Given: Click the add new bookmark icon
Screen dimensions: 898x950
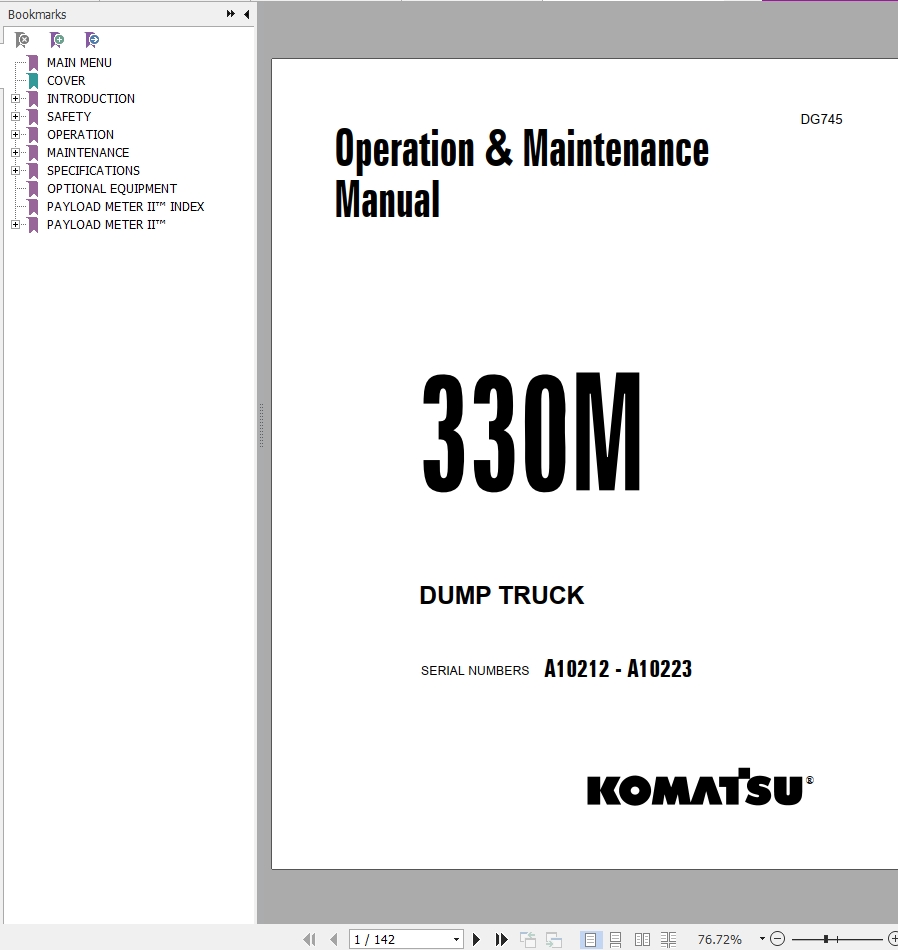Looking at the screenshot, I should (x=57, y=40).
